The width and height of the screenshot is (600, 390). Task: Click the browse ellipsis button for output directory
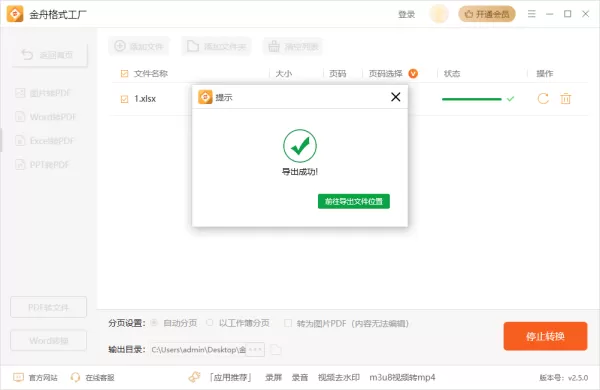pyautogui.click(x=255, y=349)
